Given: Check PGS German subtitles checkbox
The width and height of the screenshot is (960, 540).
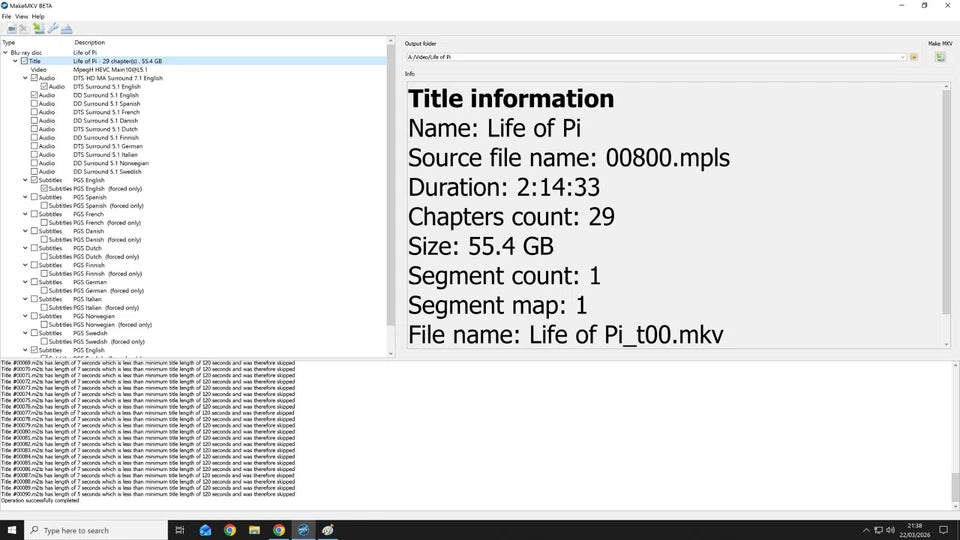Looking at the screenshot, I should [x=34, y=282].
